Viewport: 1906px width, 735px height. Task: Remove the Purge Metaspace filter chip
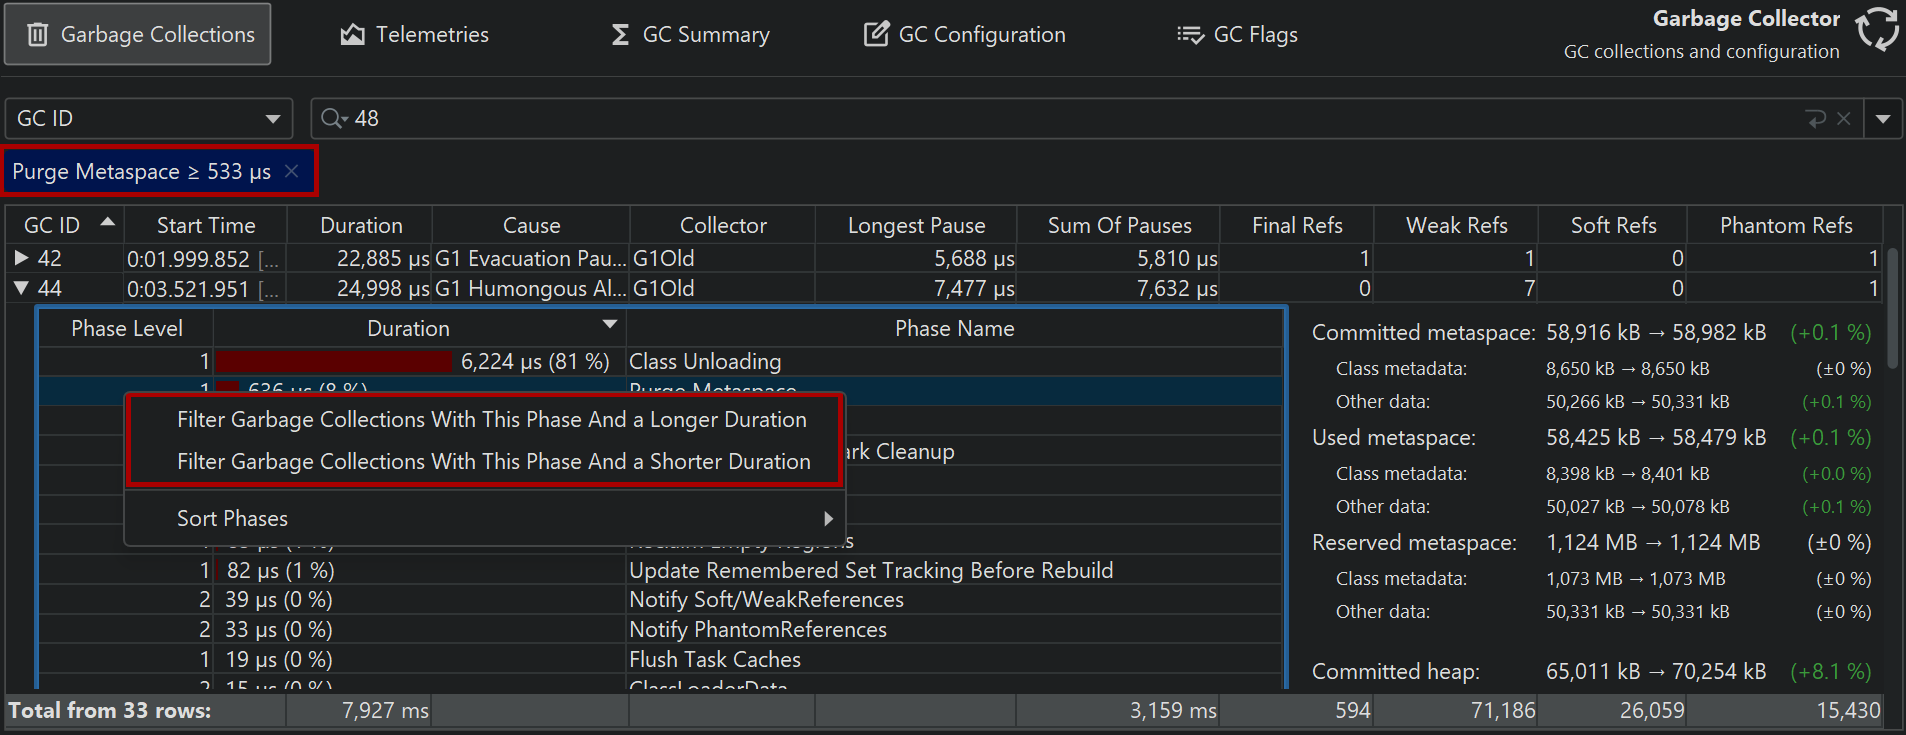click(291, 171)
